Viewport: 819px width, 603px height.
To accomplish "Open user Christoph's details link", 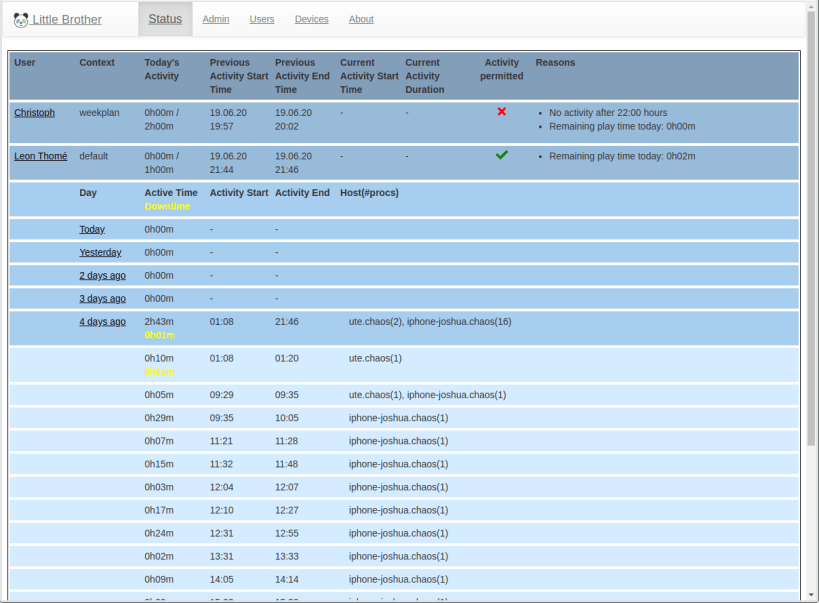I will tap(34, 113).
